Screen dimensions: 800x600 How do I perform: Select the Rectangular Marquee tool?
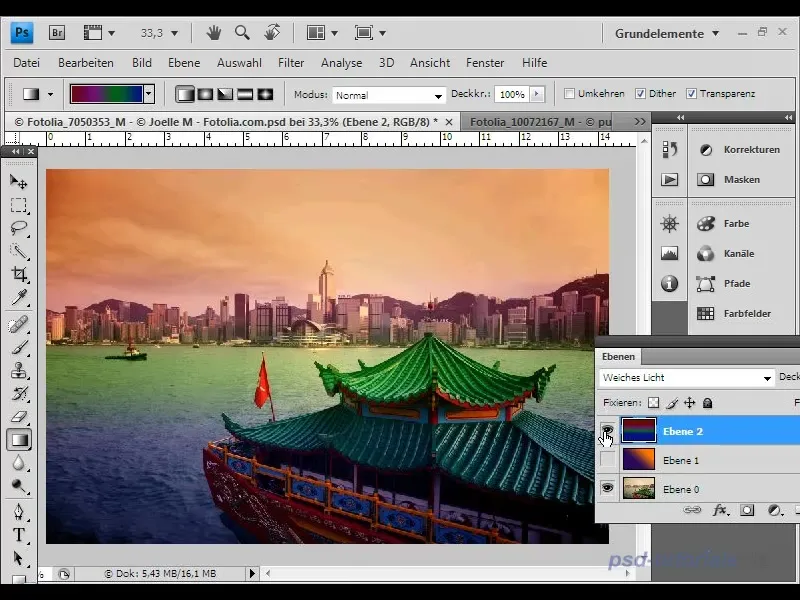click(19, 205)
